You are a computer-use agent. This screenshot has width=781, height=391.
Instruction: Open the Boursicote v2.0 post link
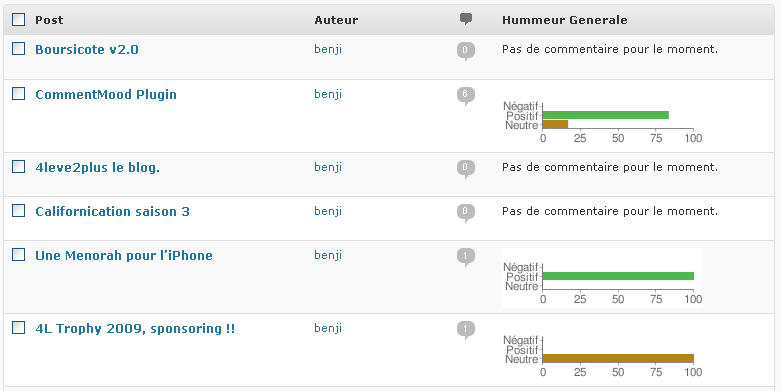(87, 50)
